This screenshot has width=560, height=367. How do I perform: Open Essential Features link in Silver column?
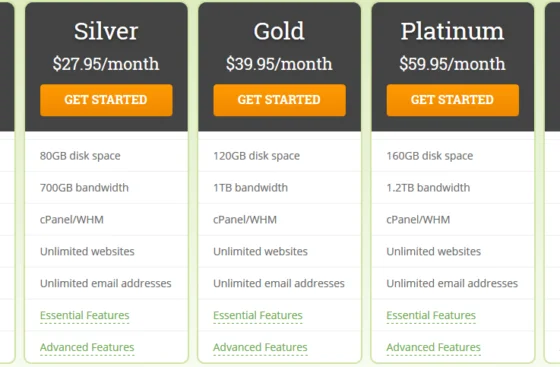point(85,316)
